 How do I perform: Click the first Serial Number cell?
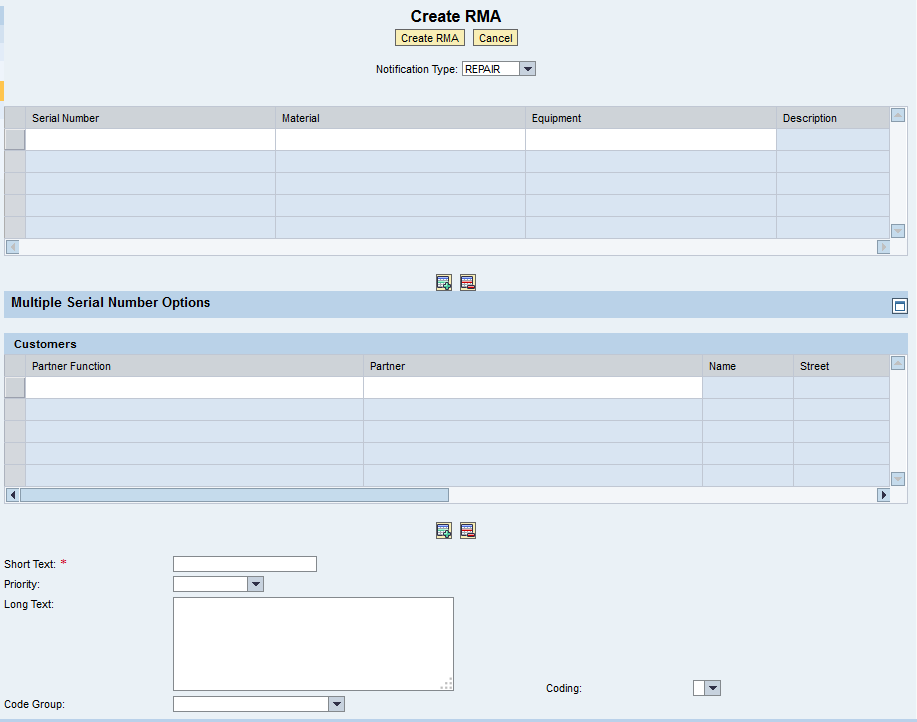[150, 140]
